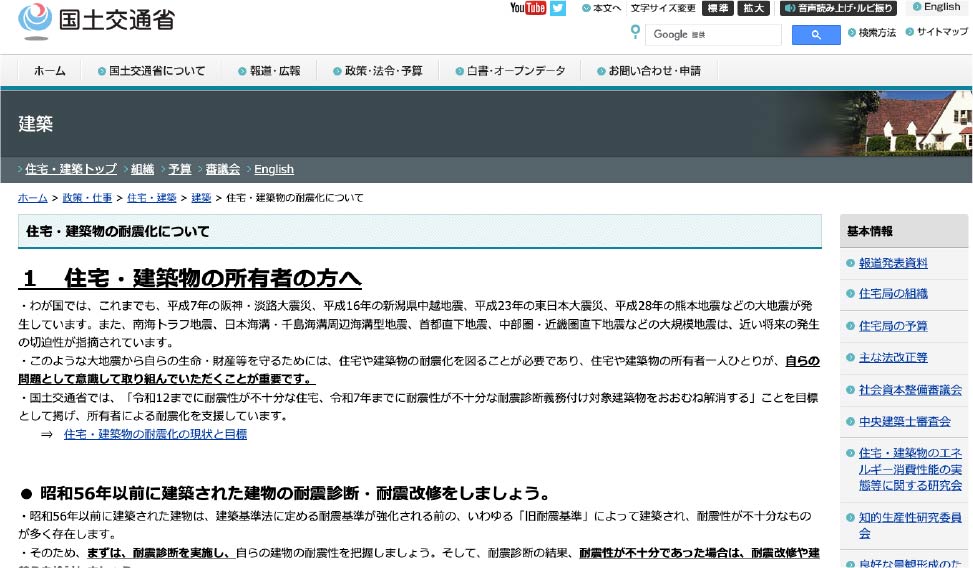The height and width of the screenshot is (568, 973).
Task: Click the 建築 banner title
Action: [x=35, y=124]
